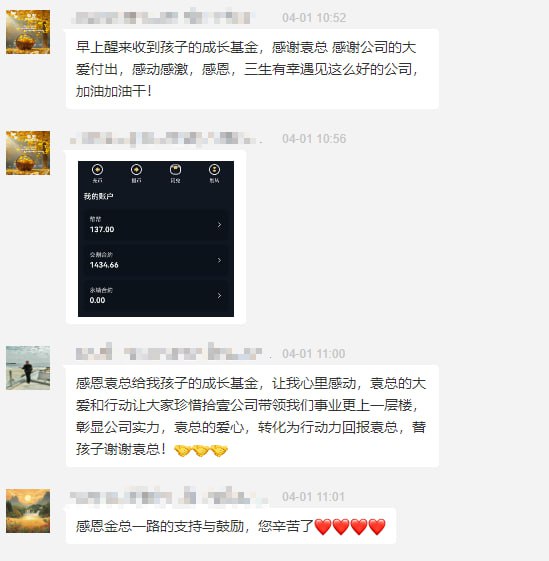549x561 pixels.
Task: Open the sunset landscape avatar at 11:01
Action: click(28, 511)
